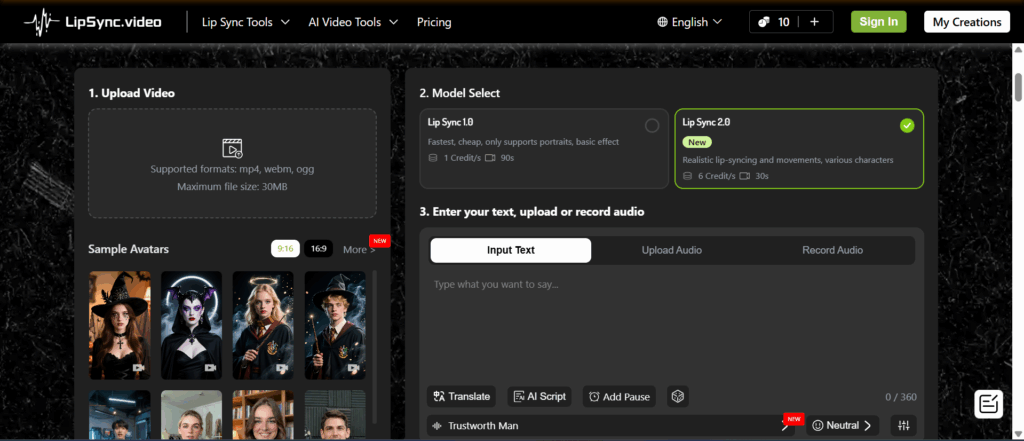Expand the Neutral emotion selector

pyautogui.click(x=842, y=426)
